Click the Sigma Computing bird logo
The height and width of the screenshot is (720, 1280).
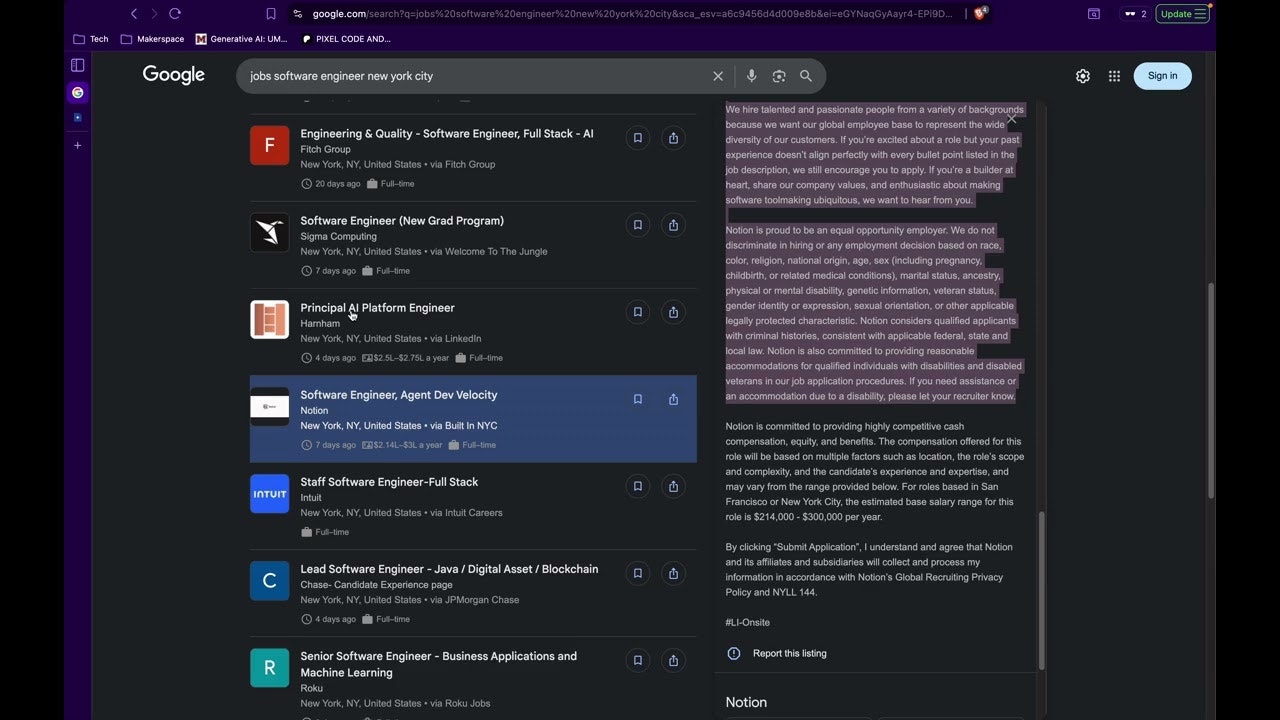coord(269,232)
